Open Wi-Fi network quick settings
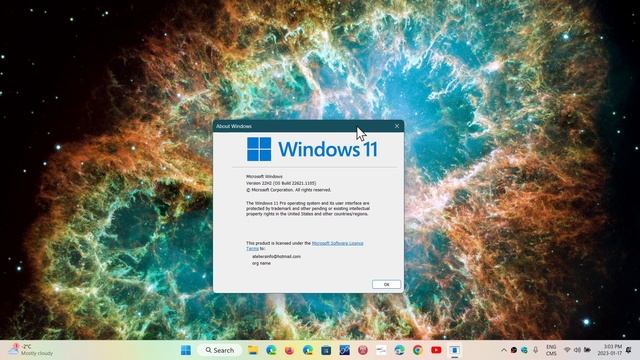Viewport: 640px width, 360px height. tap(567, 350)
